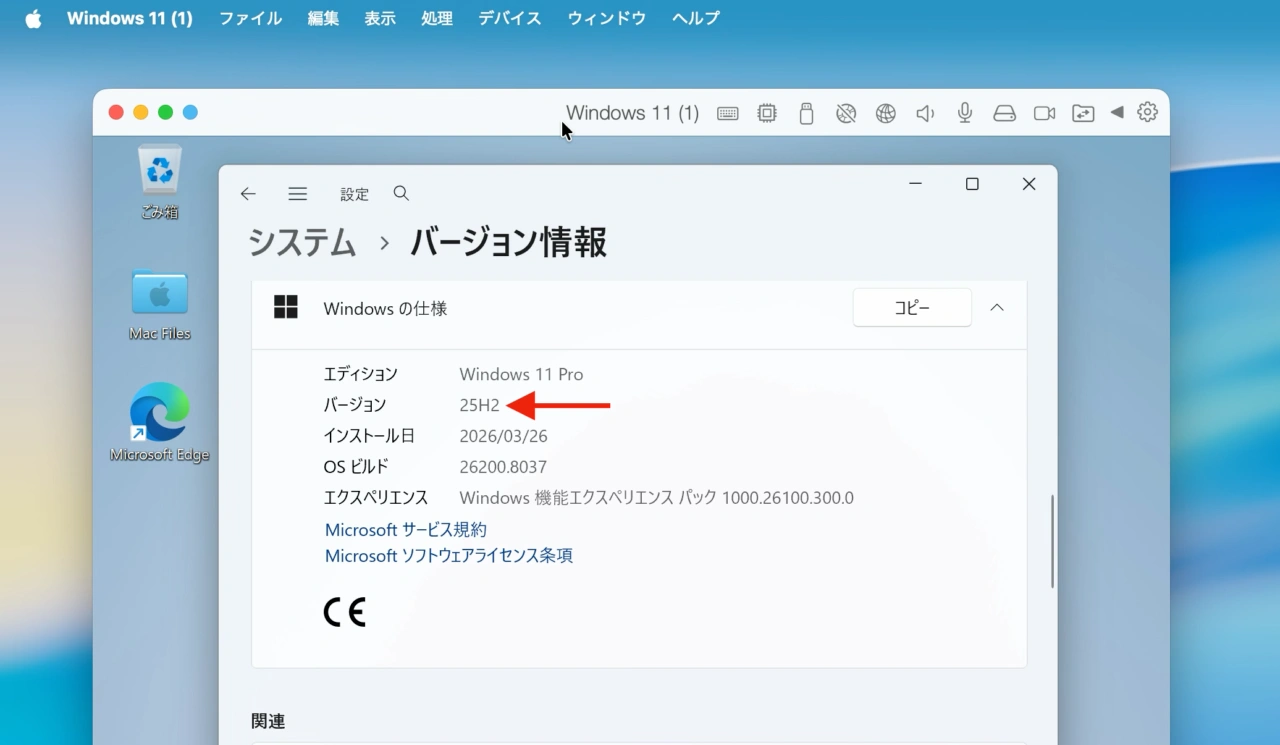Click the hard disk icon in the toolbar

pos(1004,113)
